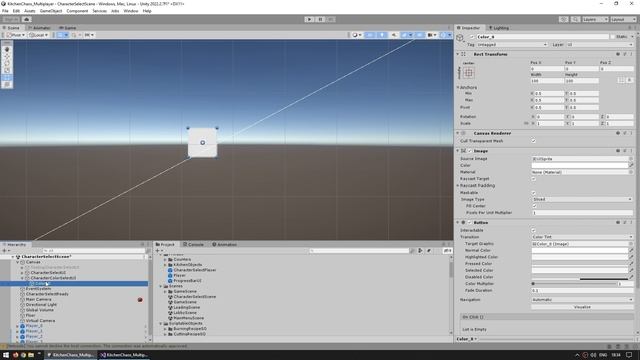Viewport: 640px width, 360px height.
Task: Open the Assets menu
Action: pyautogui.click(x=29, y=11)
